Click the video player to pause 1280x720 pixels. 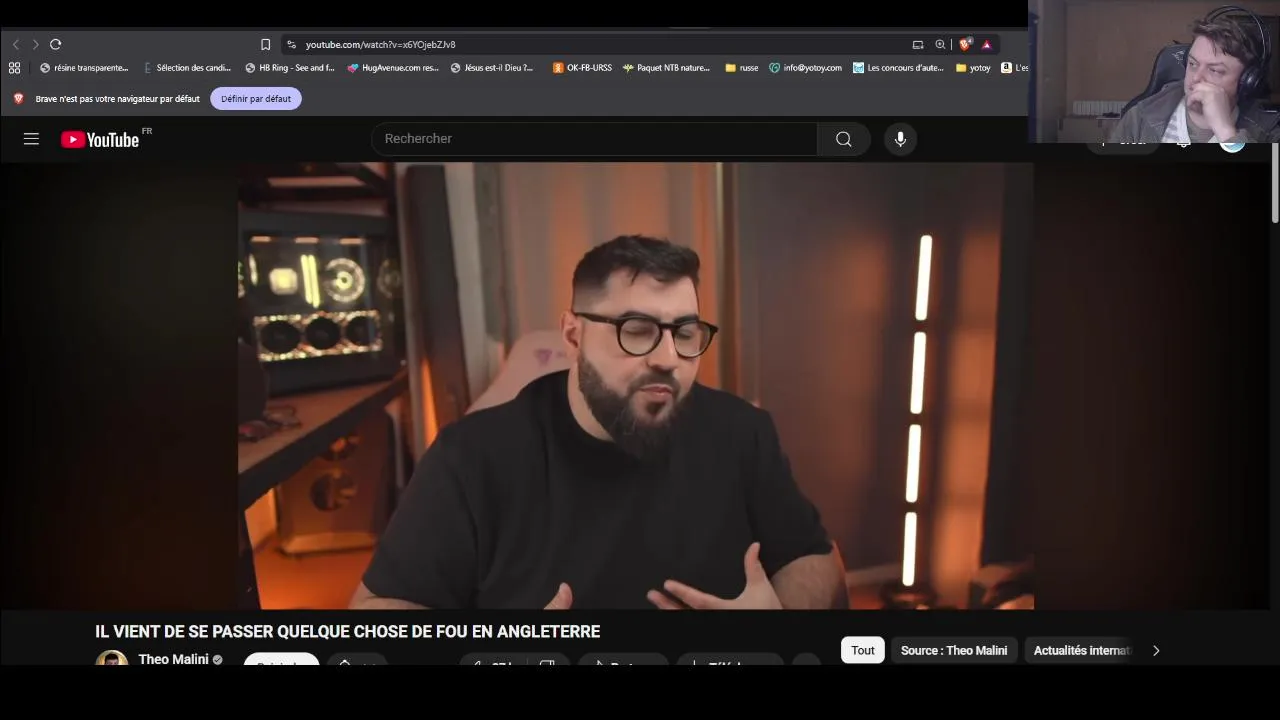pyautogui.click(x=635, y=386)
